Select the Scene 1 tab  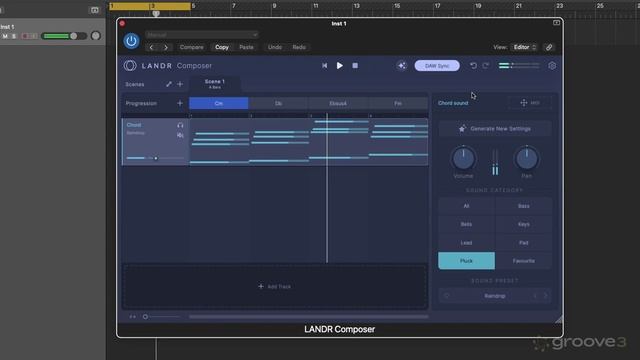pyautogui.click(x=215, y=84)
